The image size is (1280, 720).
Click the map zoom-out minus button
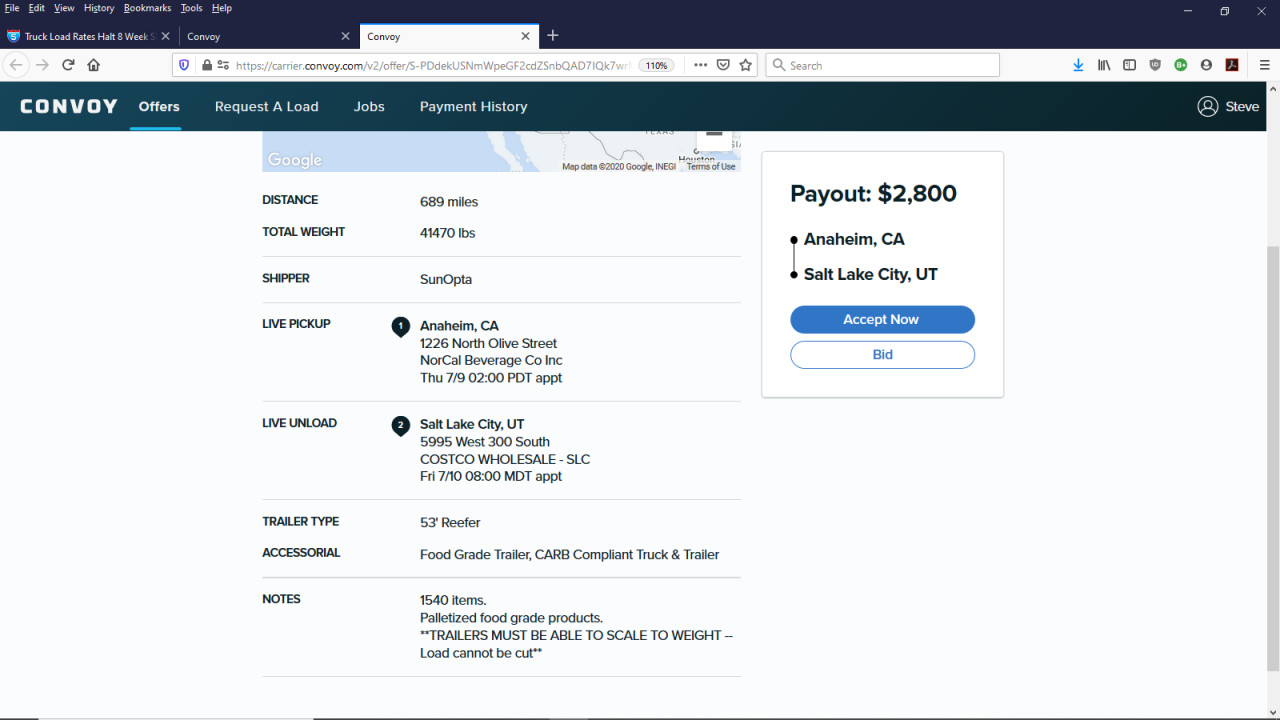click(714, 136)
